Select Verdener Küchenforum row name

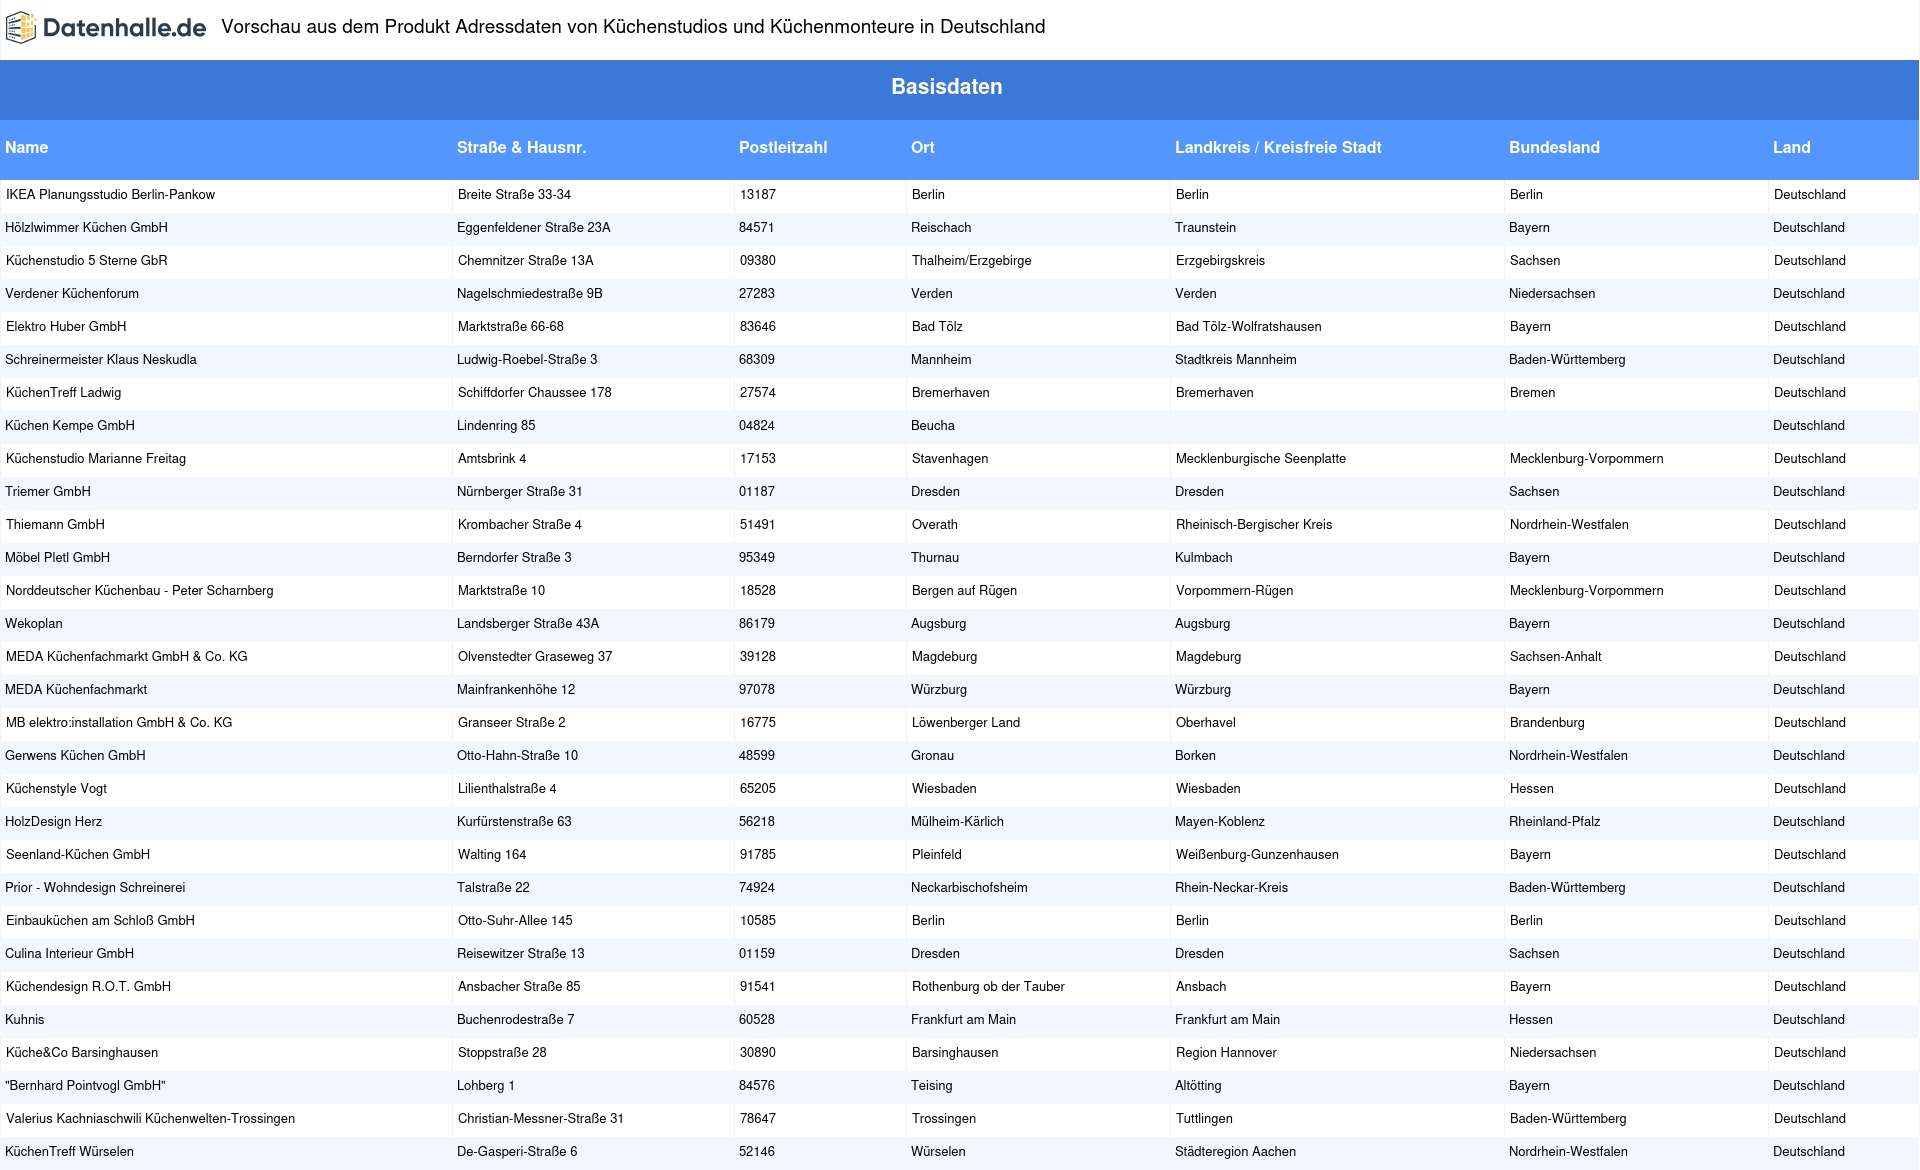click(x=72, y=294)
